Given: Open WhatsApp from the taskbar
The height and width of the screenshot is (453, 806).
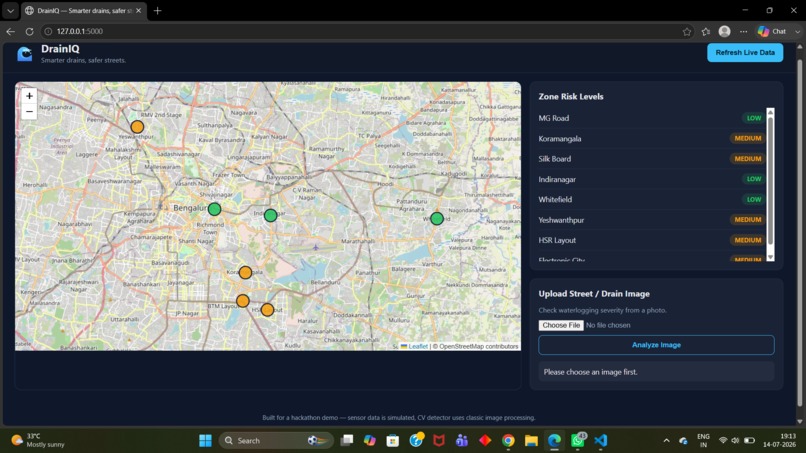Looking at the screenshot, I should coord(578,441).
